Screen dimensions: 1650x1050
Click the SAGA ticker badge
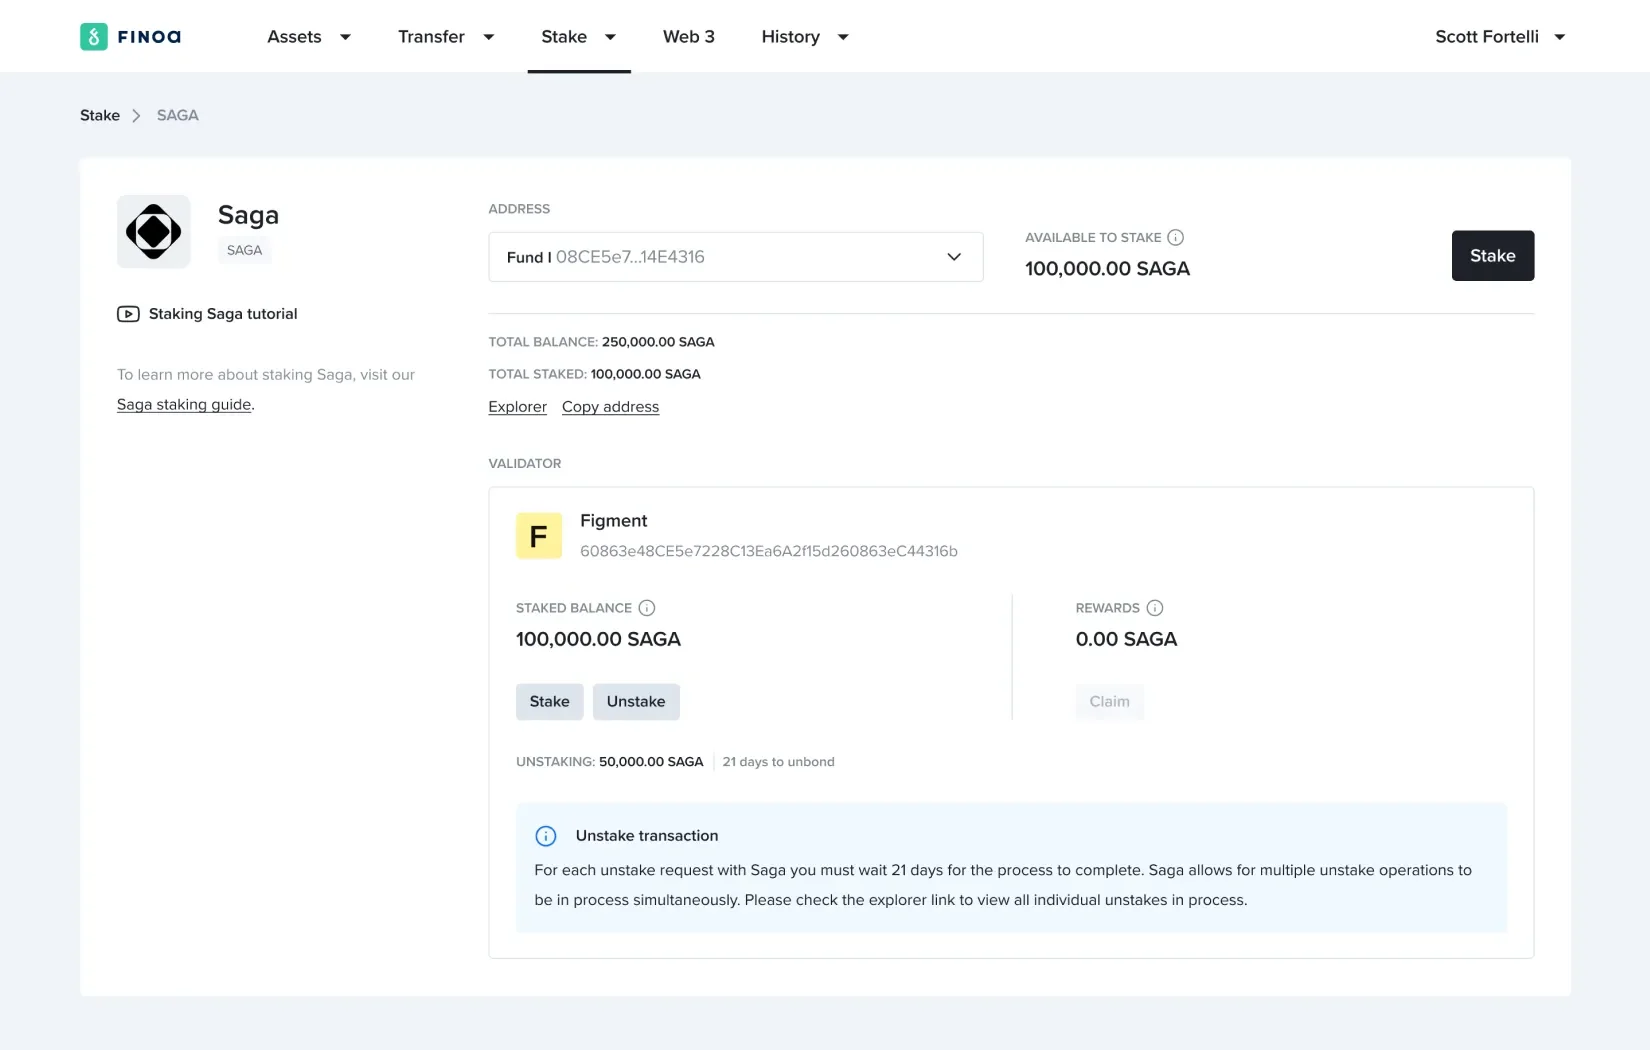coord(245,251)
